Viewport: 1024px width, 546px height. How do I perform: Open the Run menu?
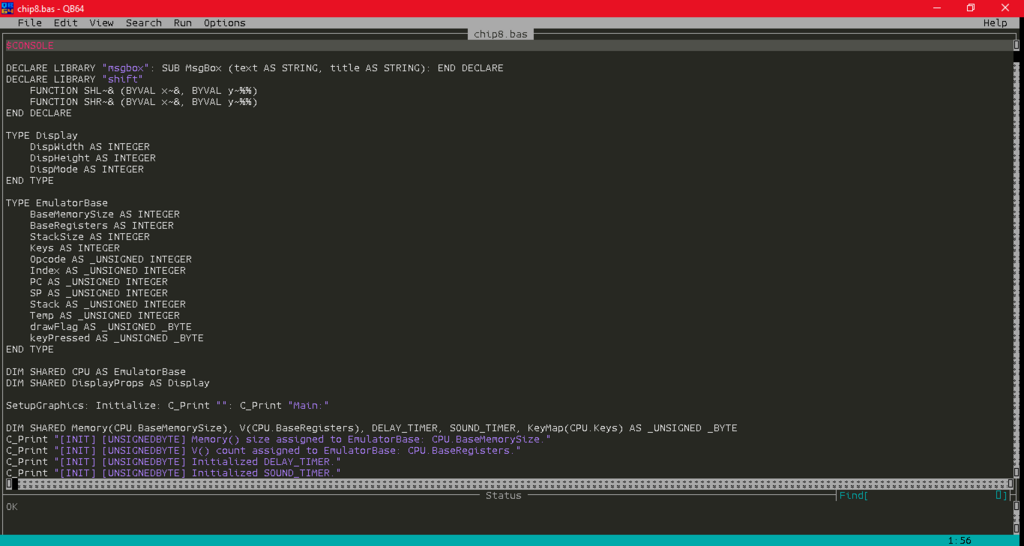coord(182,23)
